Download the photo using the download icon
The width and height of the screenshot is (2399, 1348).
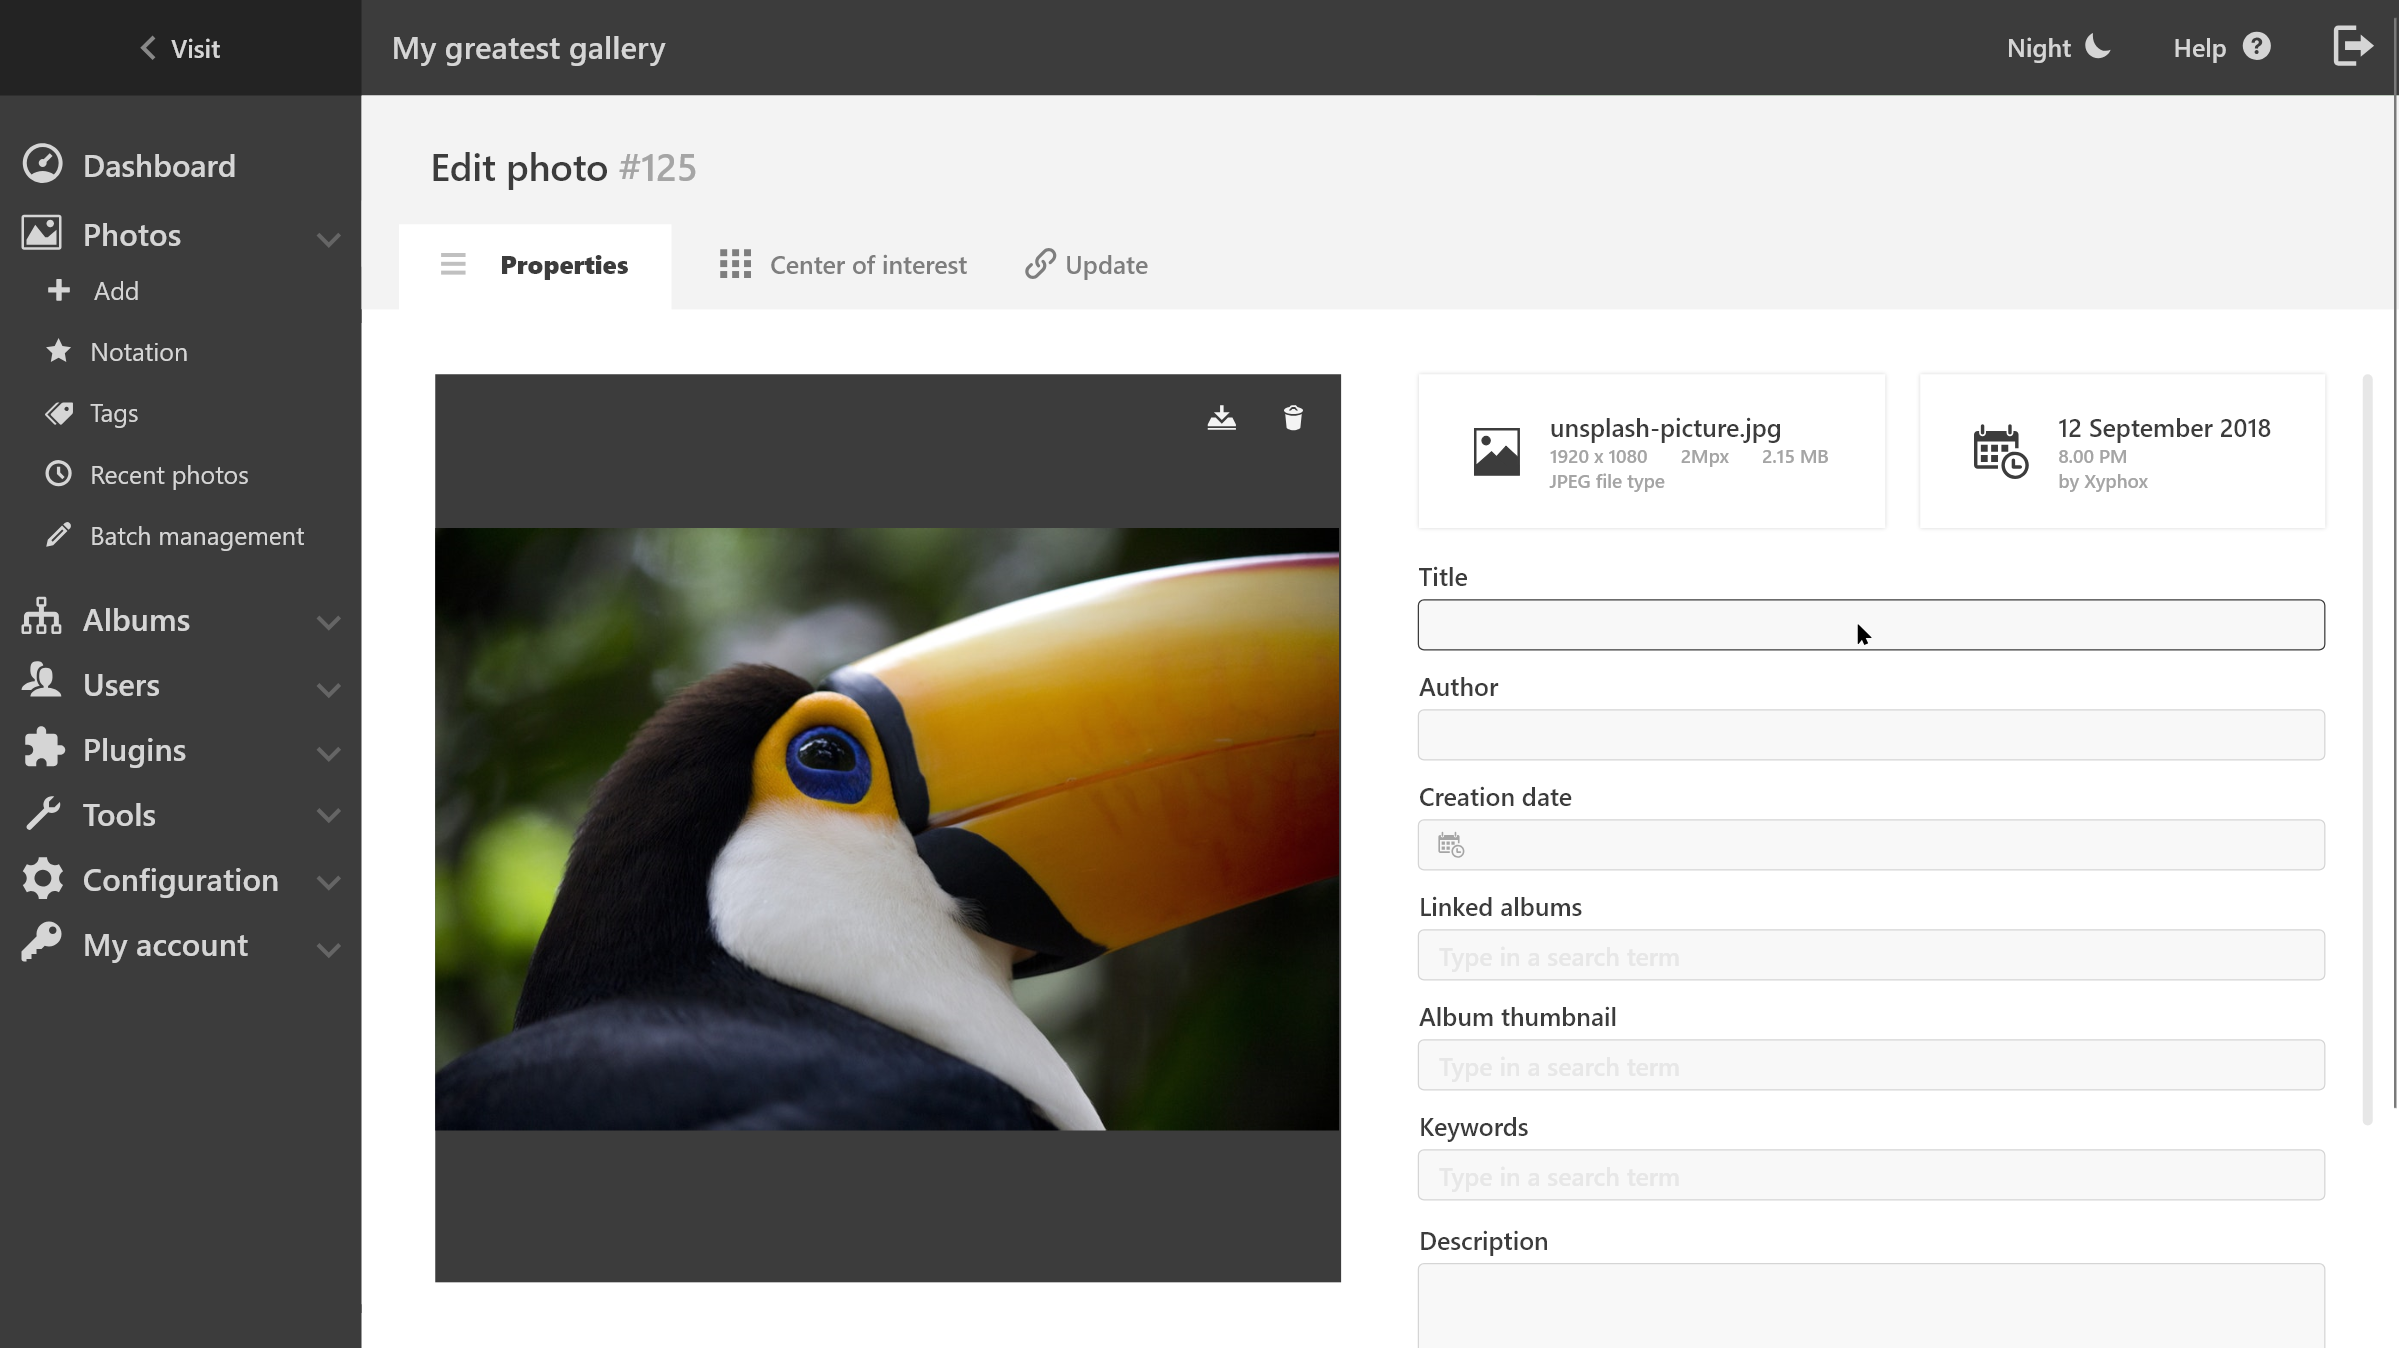(1221, 417)
